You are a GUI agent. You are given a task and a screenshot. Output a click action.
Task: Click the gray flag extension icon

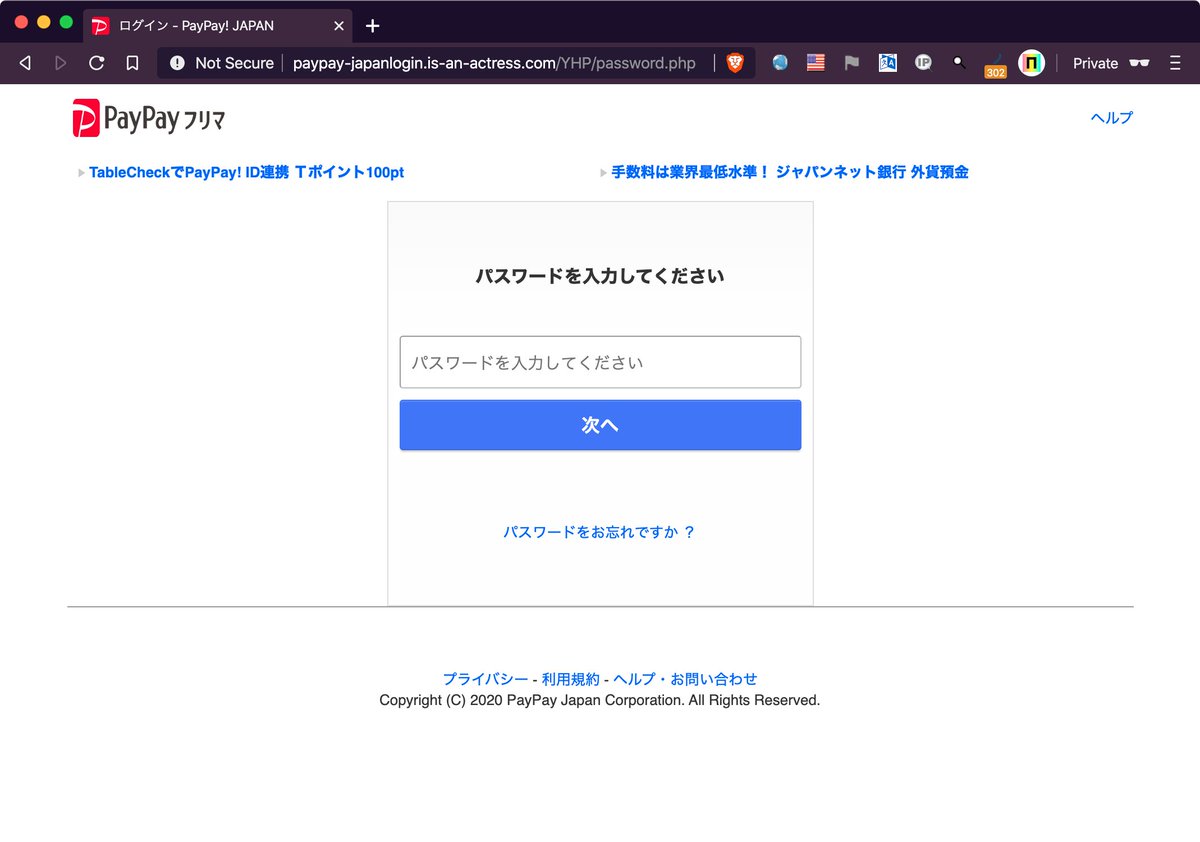click(852, 63)
